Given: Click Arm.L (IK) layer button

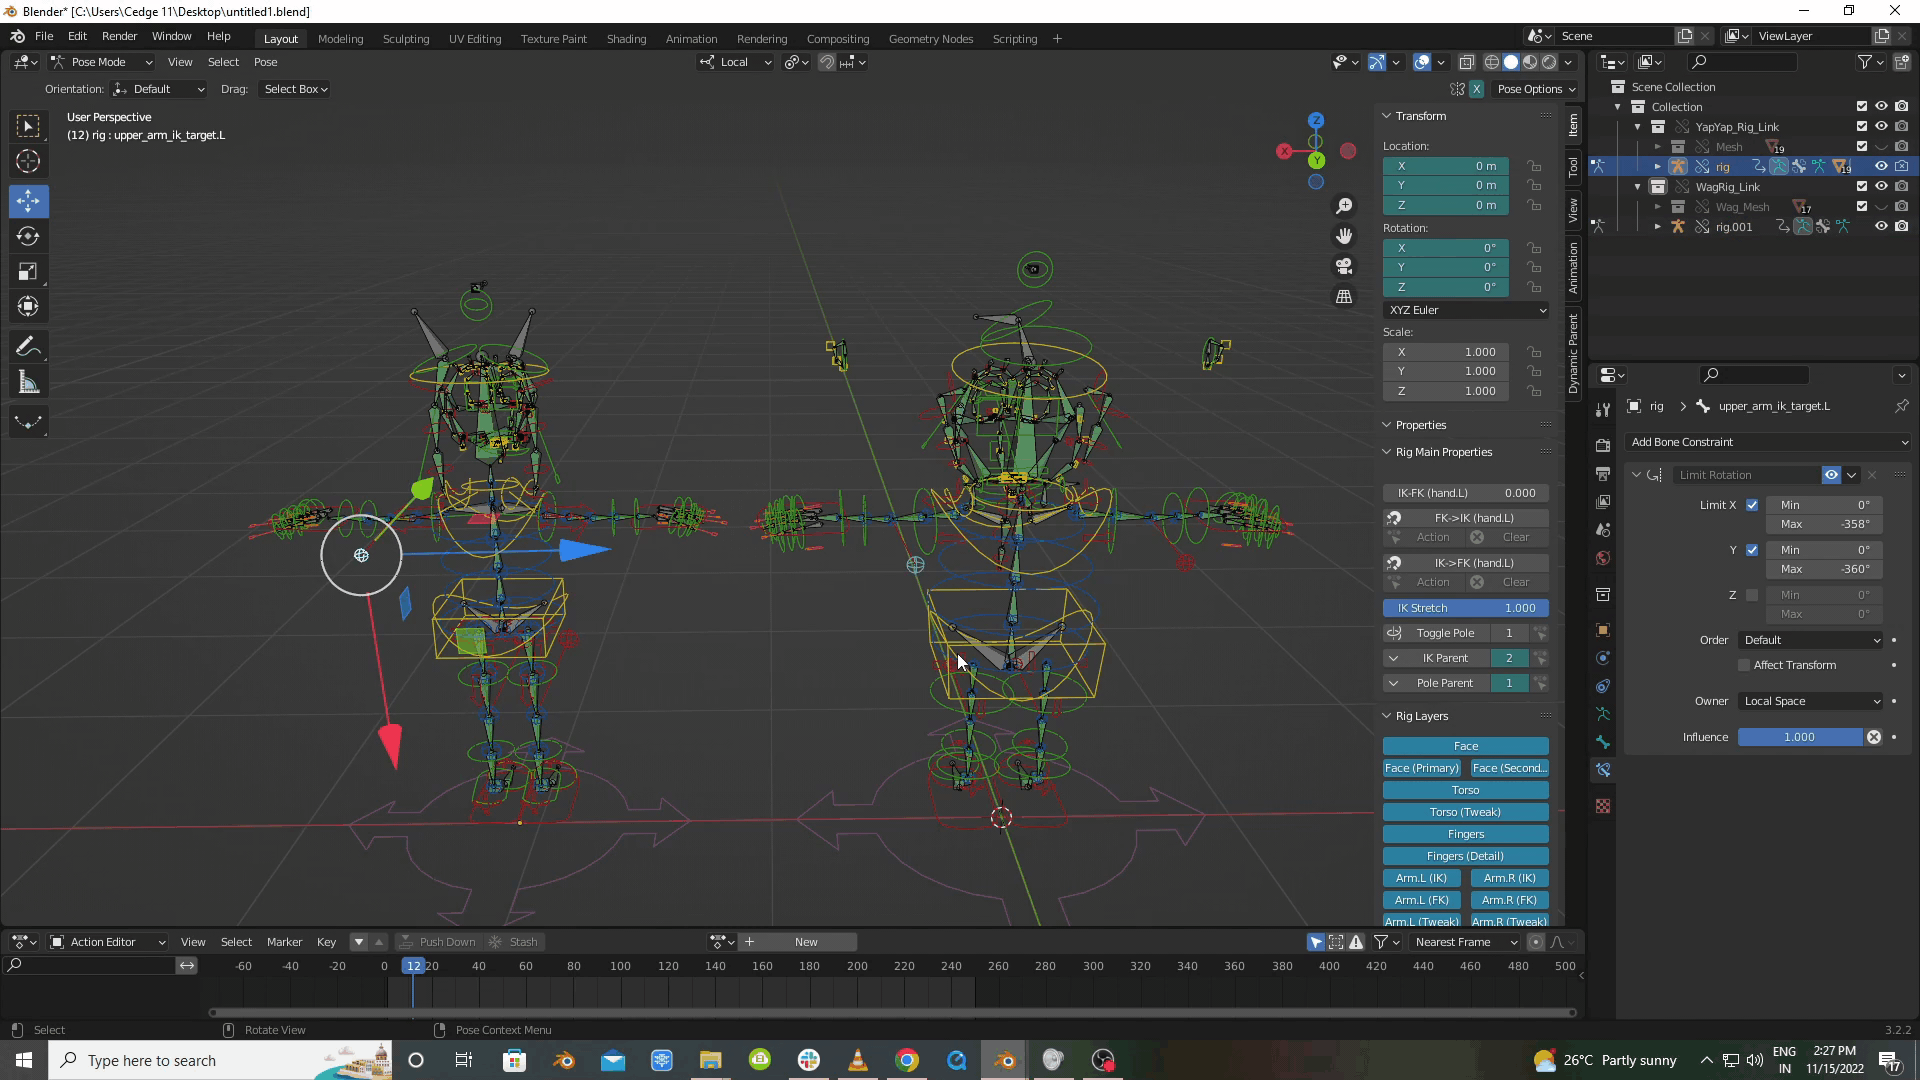Looking at the screenshot, I should [1421, 878].
